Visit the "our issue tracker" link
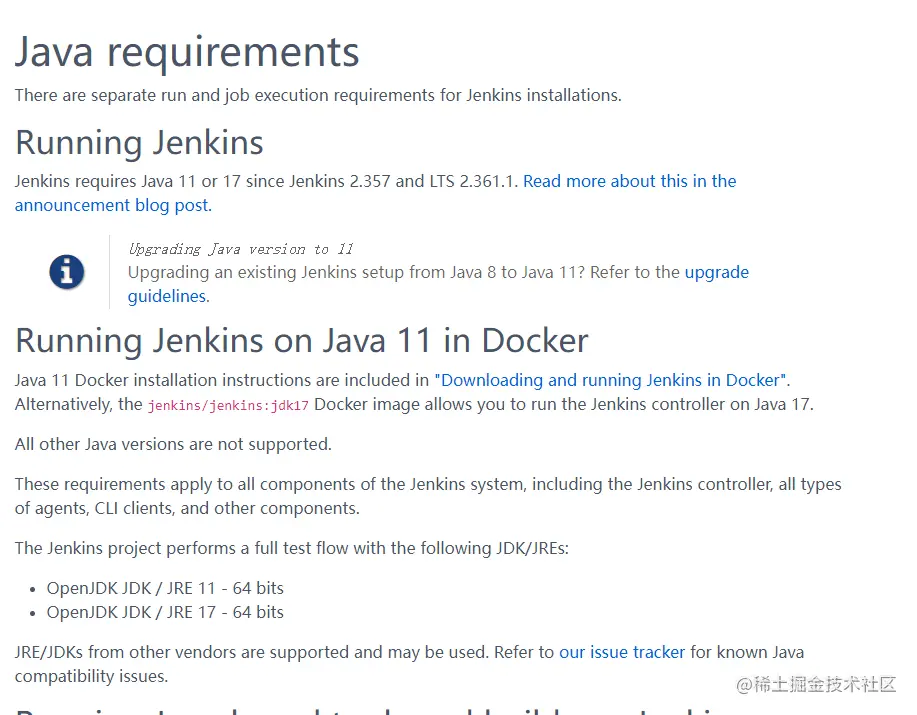This screenshot has width=917, height=715. [x=622, y=652]
